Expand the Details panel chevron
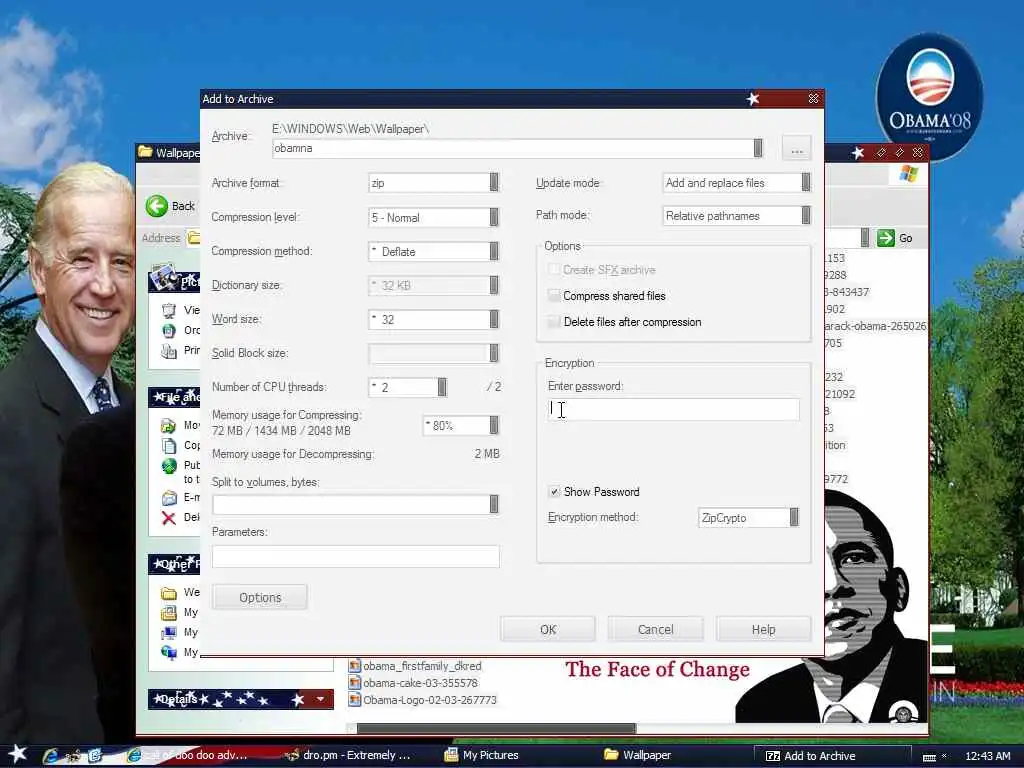This screenshot has height=768, width=1024. click(320, 699)
